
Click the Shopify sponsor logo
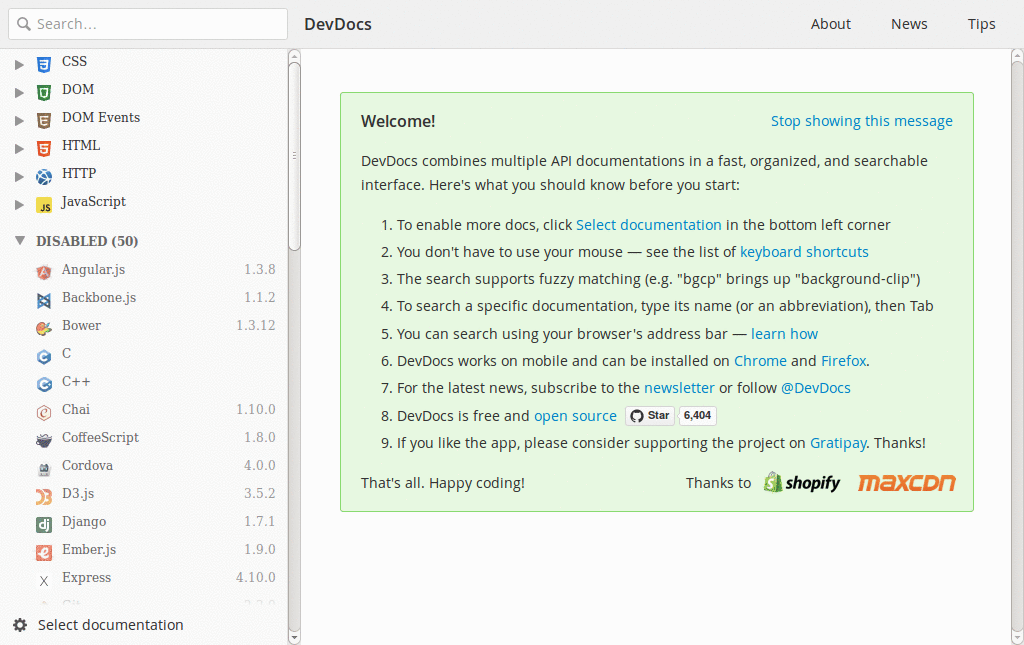802,482
